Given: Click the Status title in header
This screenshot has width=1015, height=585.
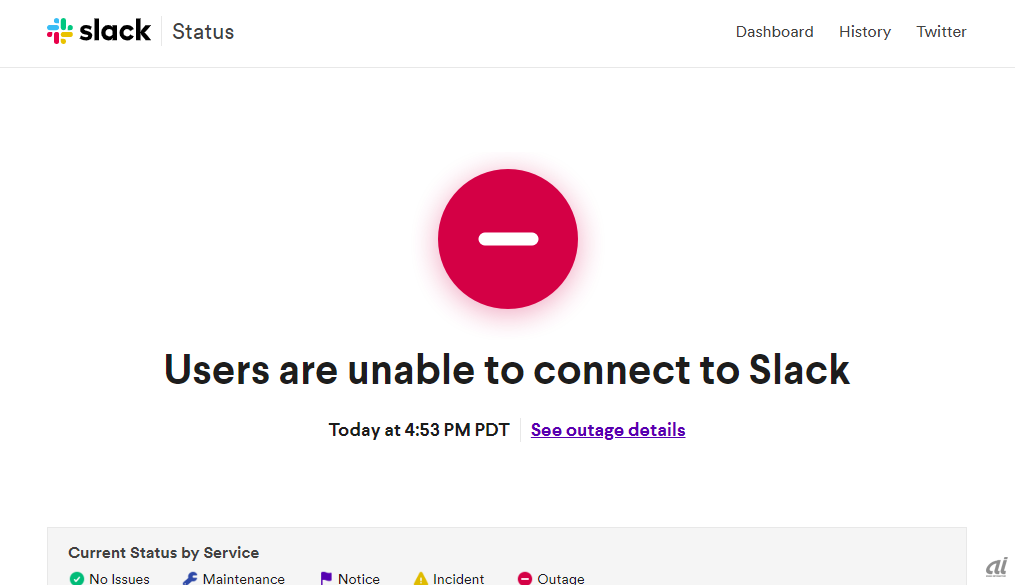Looking at the screenshot, I should (x=203, y=32).
